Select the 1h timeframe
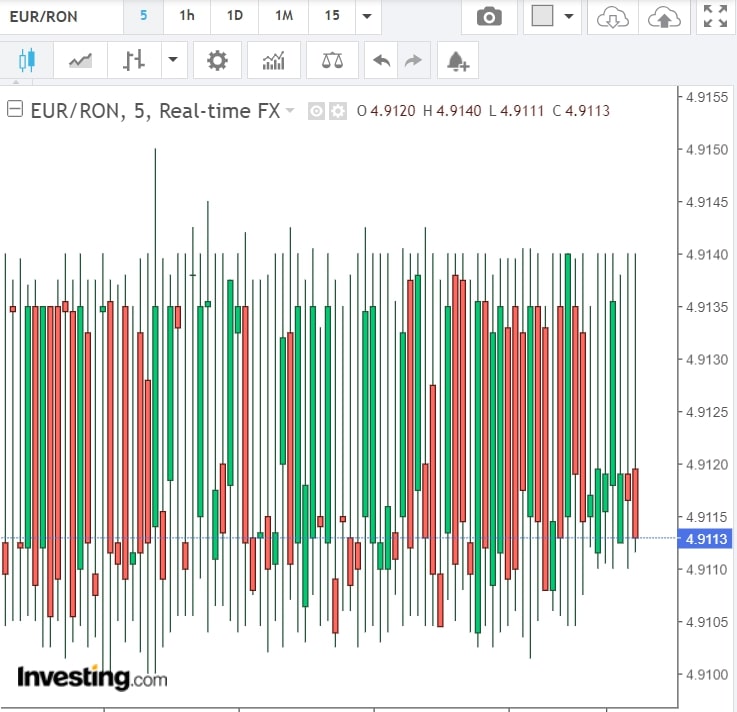This screenshot has height=712, width=737. pos(187,17)
